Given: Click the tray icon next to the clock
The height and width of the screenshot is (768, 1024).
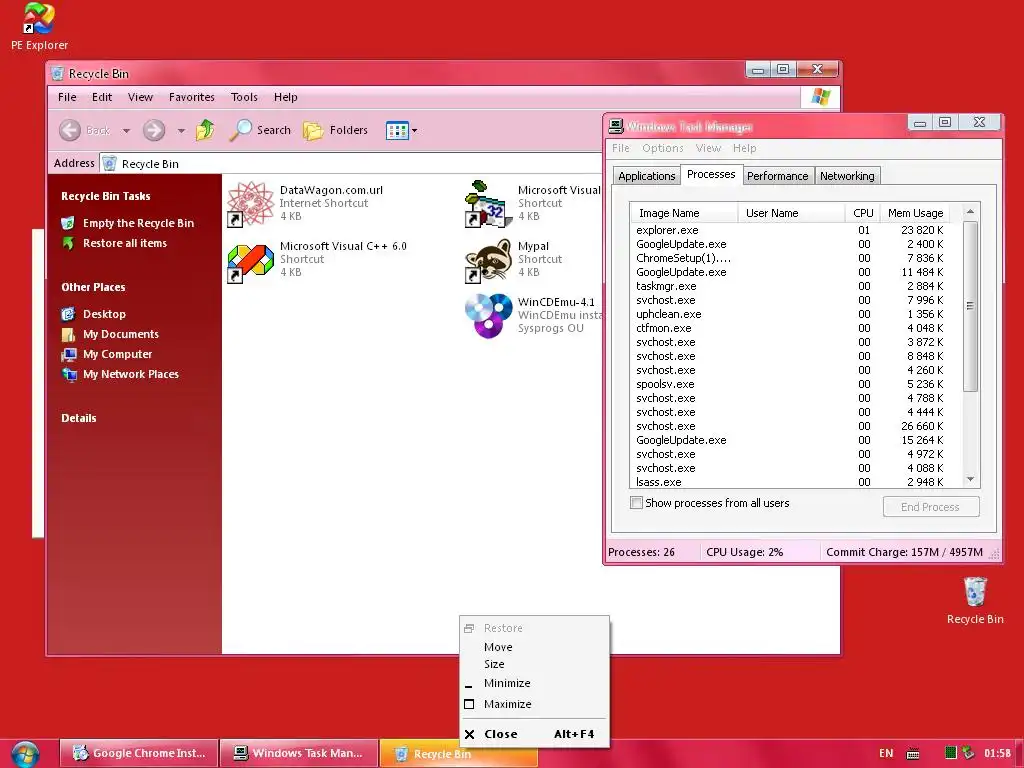Looking at the screenshot, I should point(968,753).
